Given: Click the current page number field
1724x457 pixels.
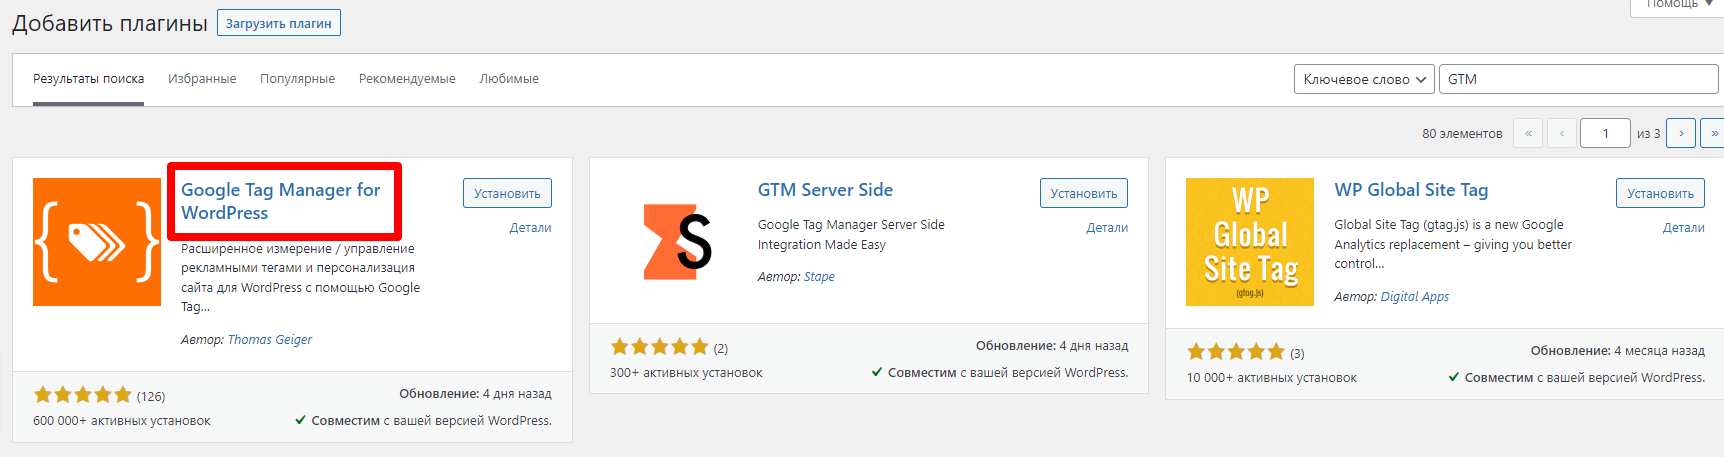Looking at the screenshot, I should (1605, 133).
